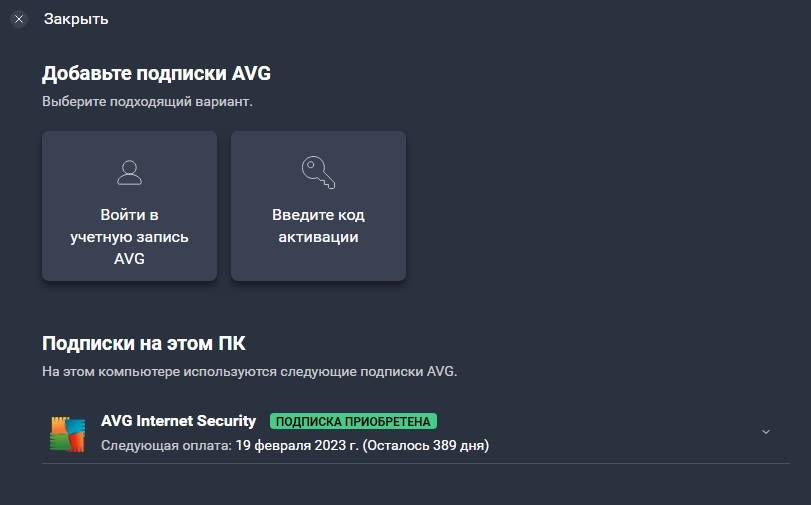This screenshot has width=811, height=505.
Task: Click the user silhouette icon
Action: point(129,172)
